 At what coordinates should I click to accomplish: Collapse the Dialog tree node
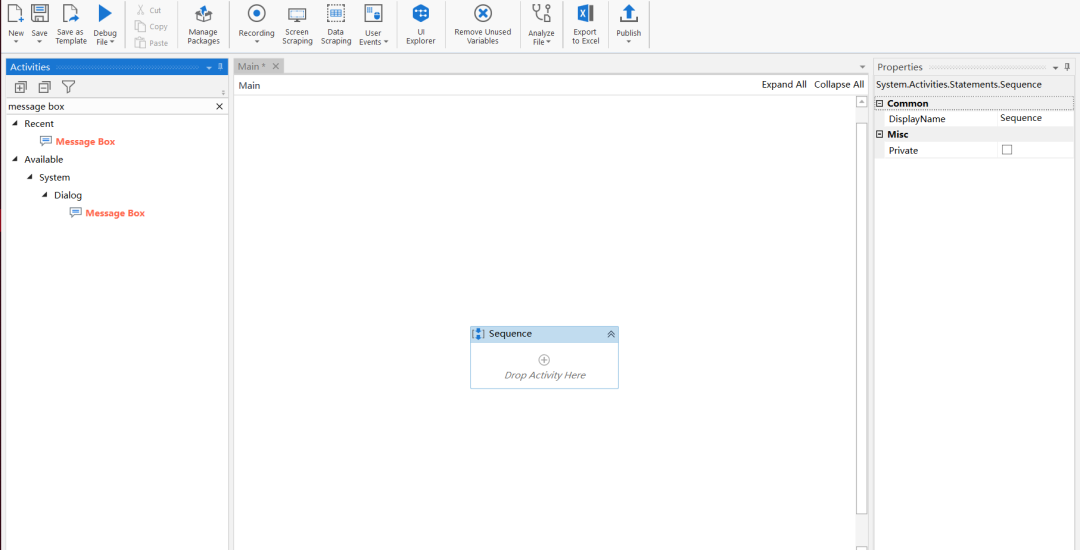click(45, 195)
